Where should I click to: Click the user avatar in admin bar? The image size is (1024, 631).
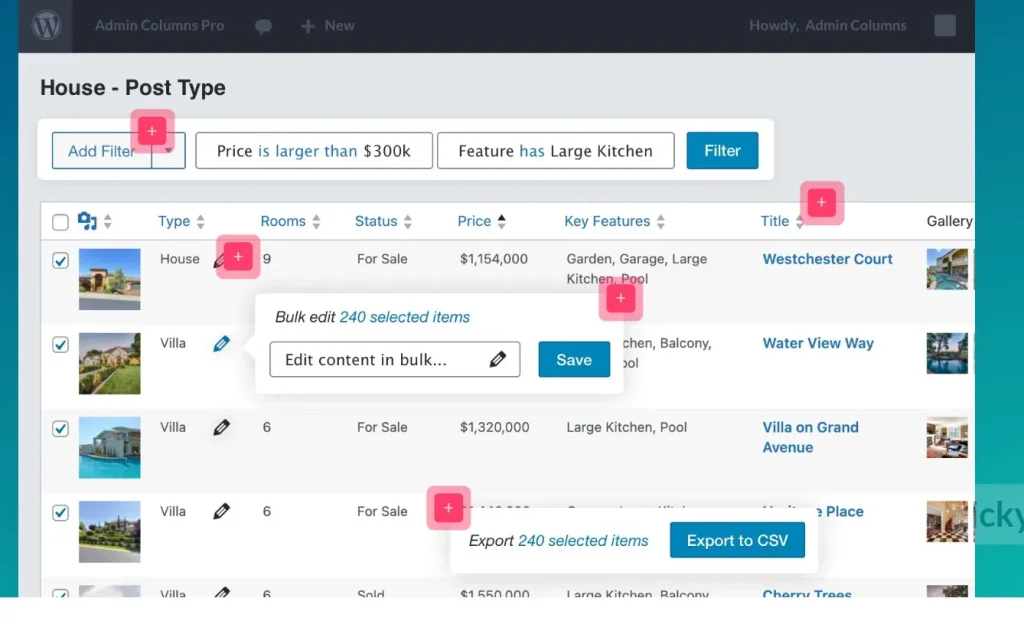944,26
